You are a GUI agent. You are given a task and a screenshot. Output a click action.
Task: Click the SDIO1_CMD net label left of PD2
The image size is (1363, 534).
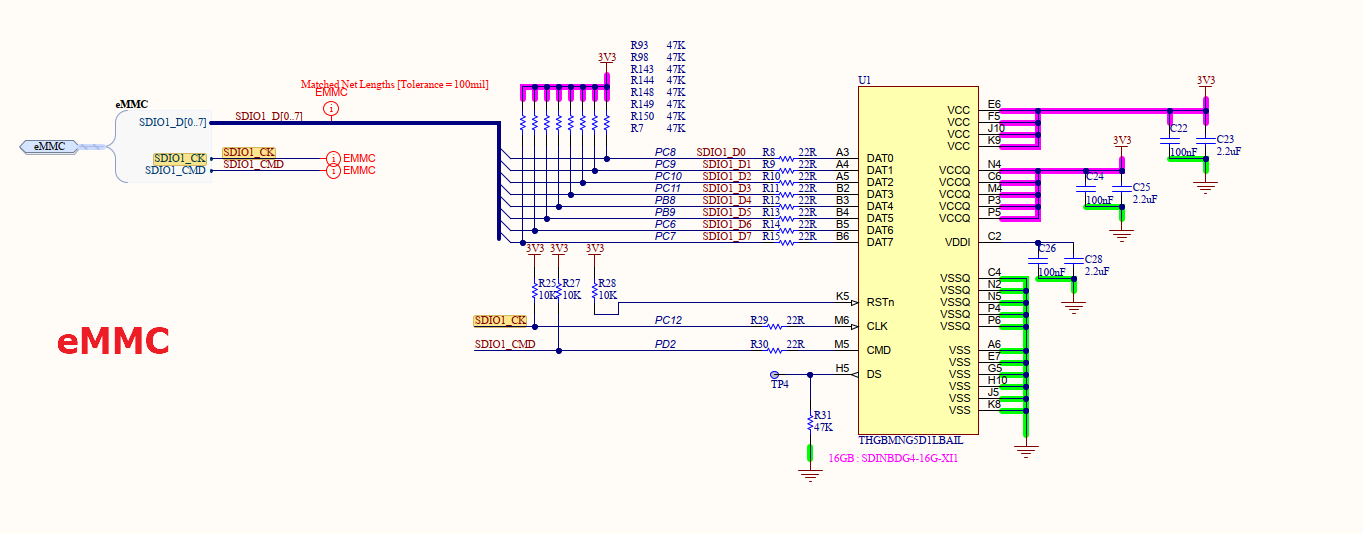505,344
